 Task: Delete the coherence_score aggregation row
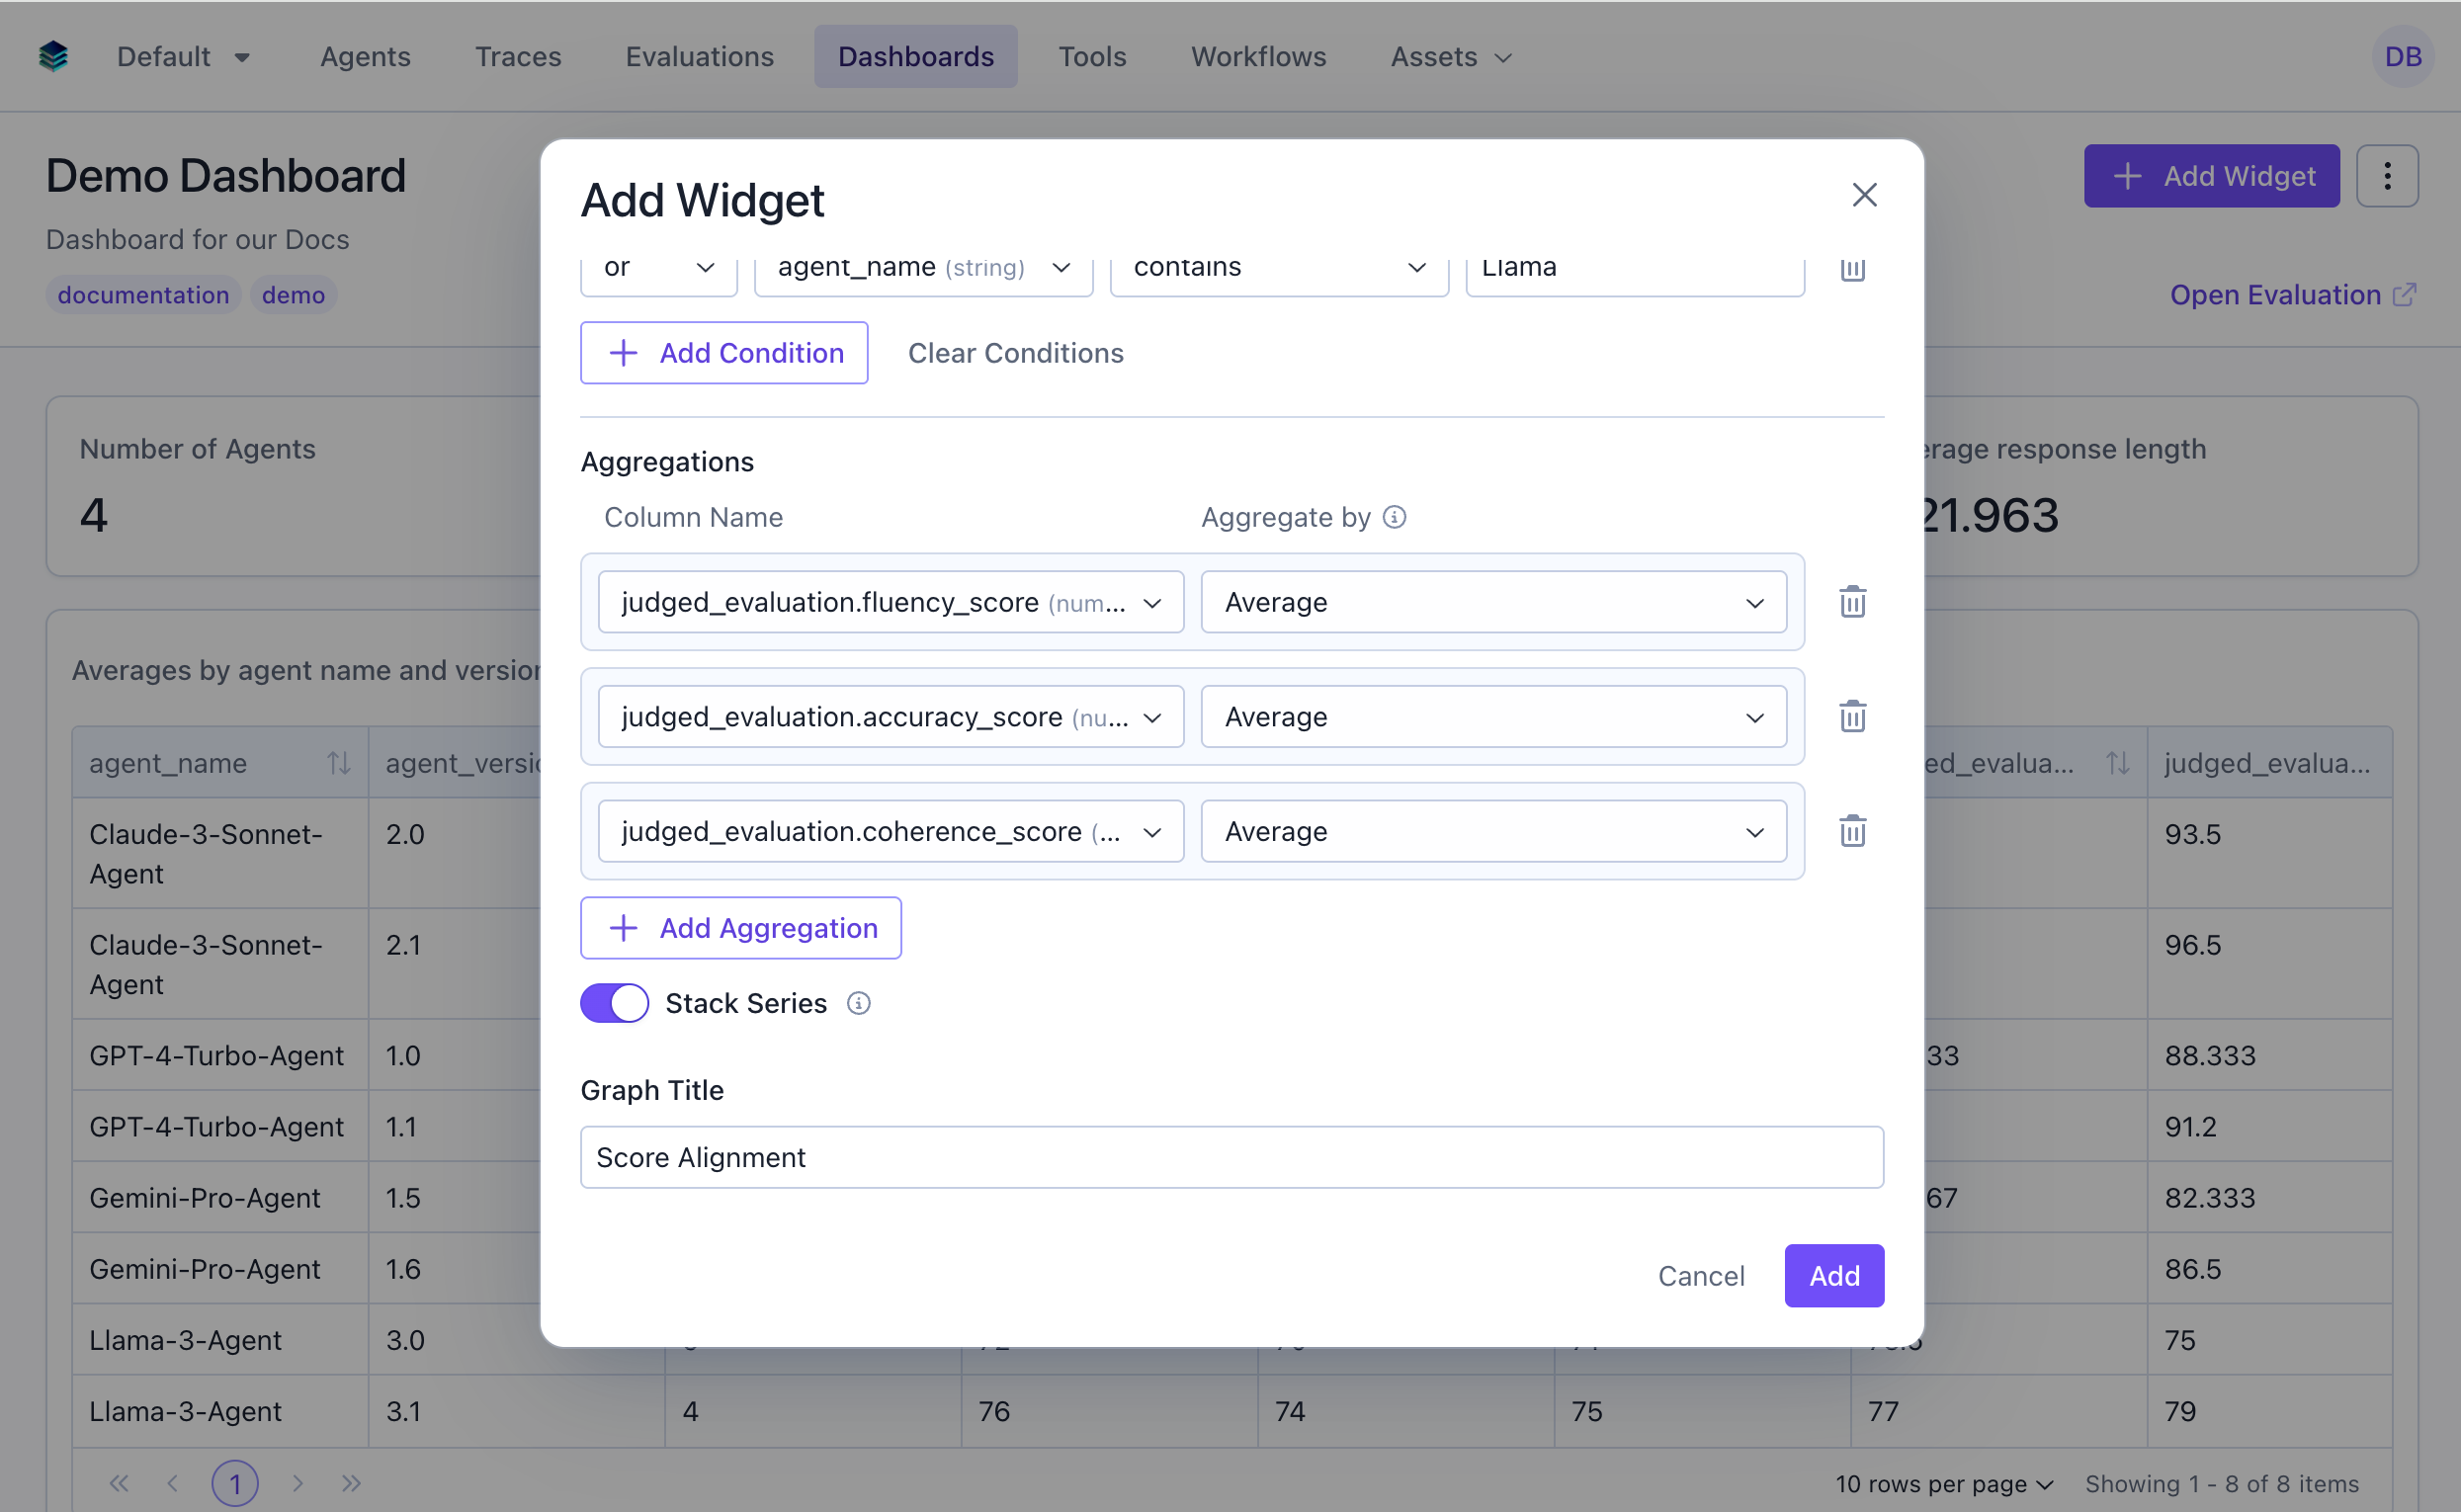[1851, 830]
